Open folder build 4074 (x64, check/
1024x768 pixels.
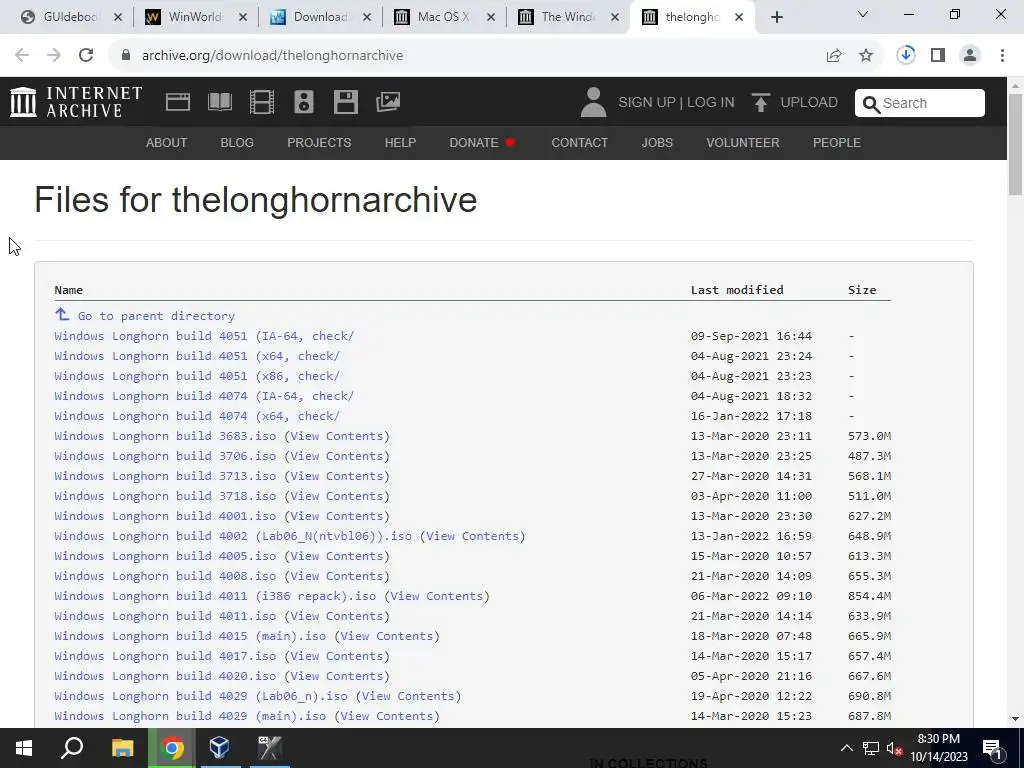tap(197, 416)
